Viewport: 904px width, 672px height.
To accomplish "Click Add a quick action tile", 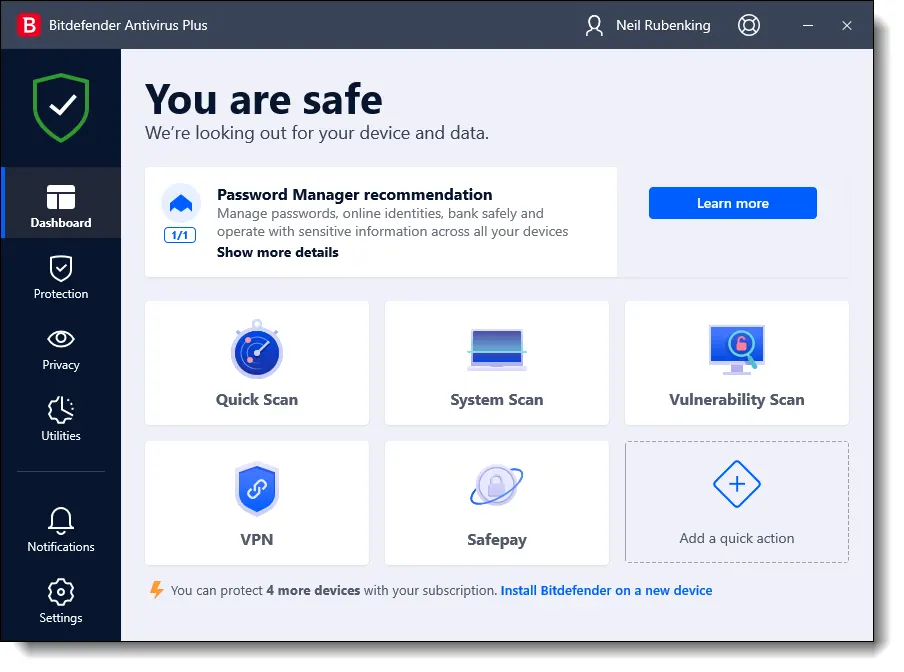I will [x=737, y=502].
